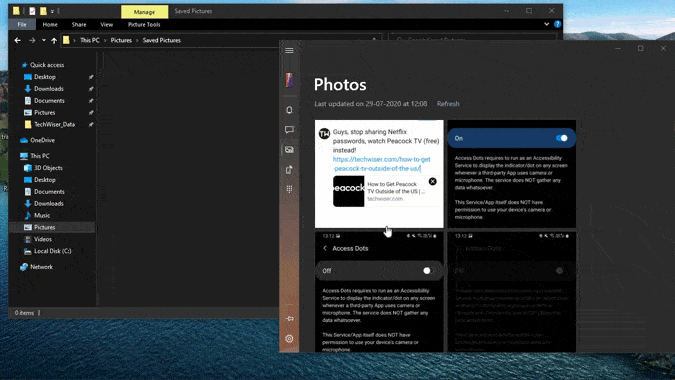This screenshot has width=675, height=380.
Task: Click the 3D Objects cube icon
Action: coord(28,168)
